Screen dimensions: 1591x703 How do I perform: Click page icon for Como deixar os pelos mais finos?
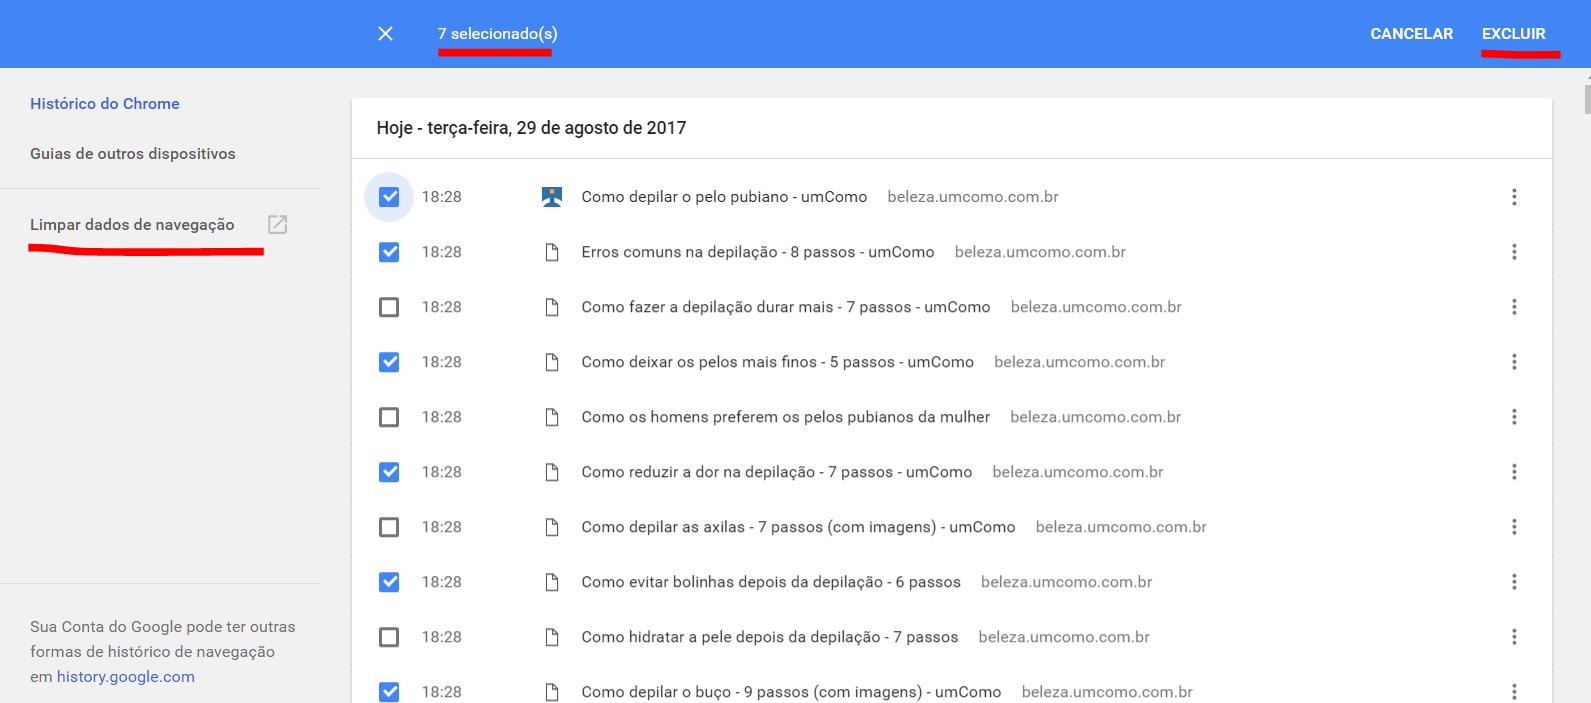pos(551,362)
